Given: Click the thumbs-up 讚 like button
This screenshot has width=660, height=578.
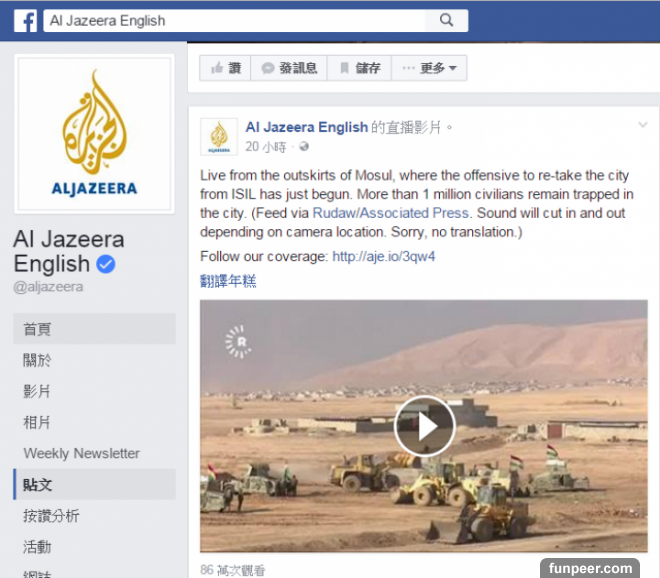Looking at the screenshot, I should pyautogui.click(x=225, y=68).
